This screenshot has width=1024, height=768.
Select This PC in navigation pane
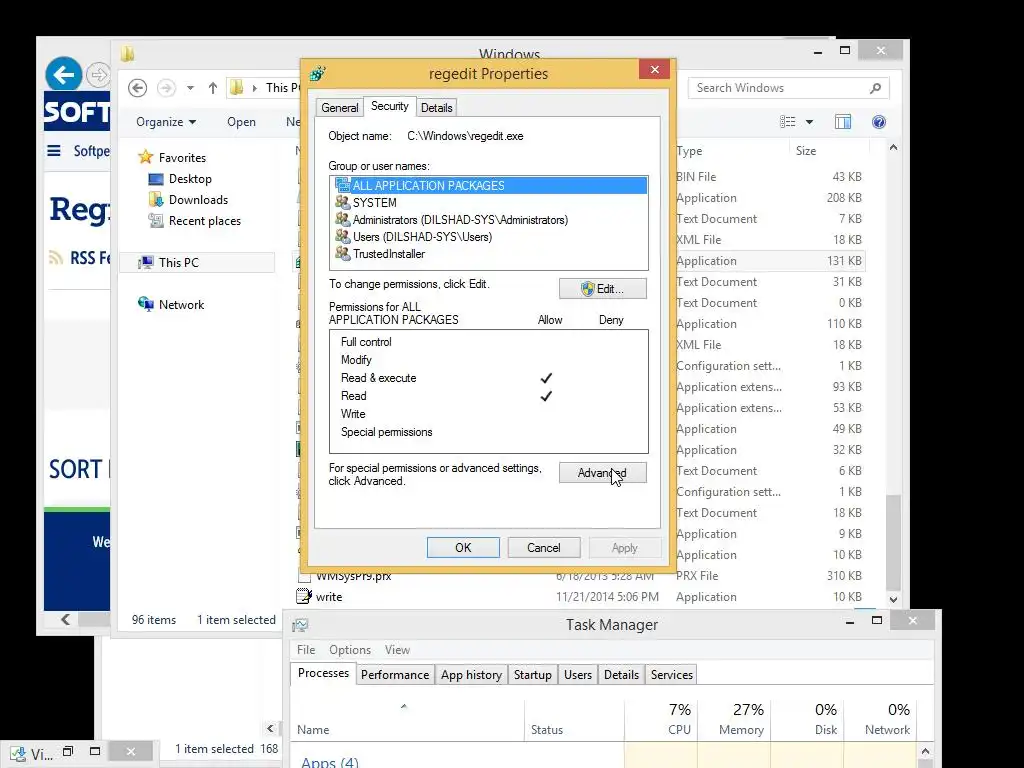click(x=197, y=263)
